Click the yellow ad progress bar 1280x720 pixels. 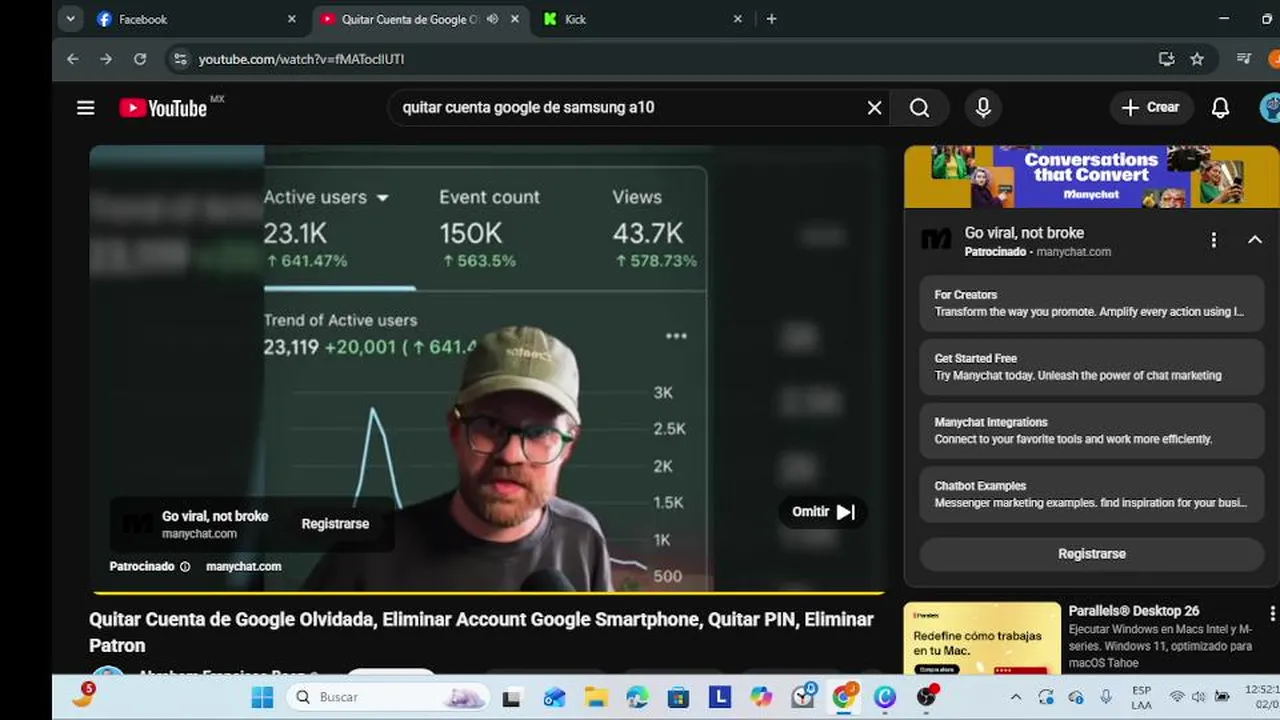pos(487,593)
